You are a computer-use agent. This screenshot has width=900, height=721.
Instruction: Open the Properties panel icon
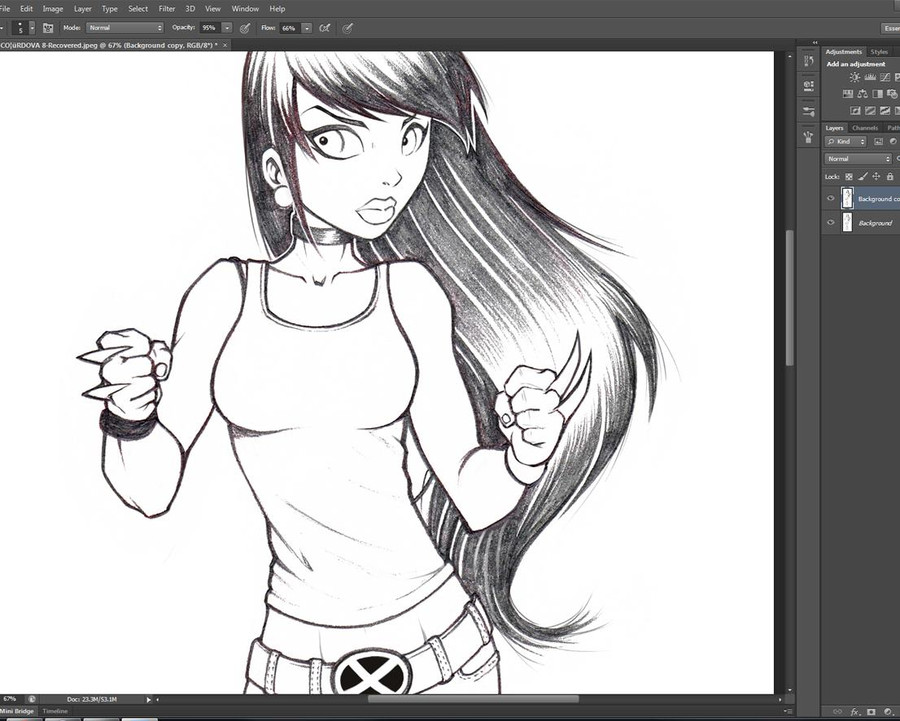[809, 86]
